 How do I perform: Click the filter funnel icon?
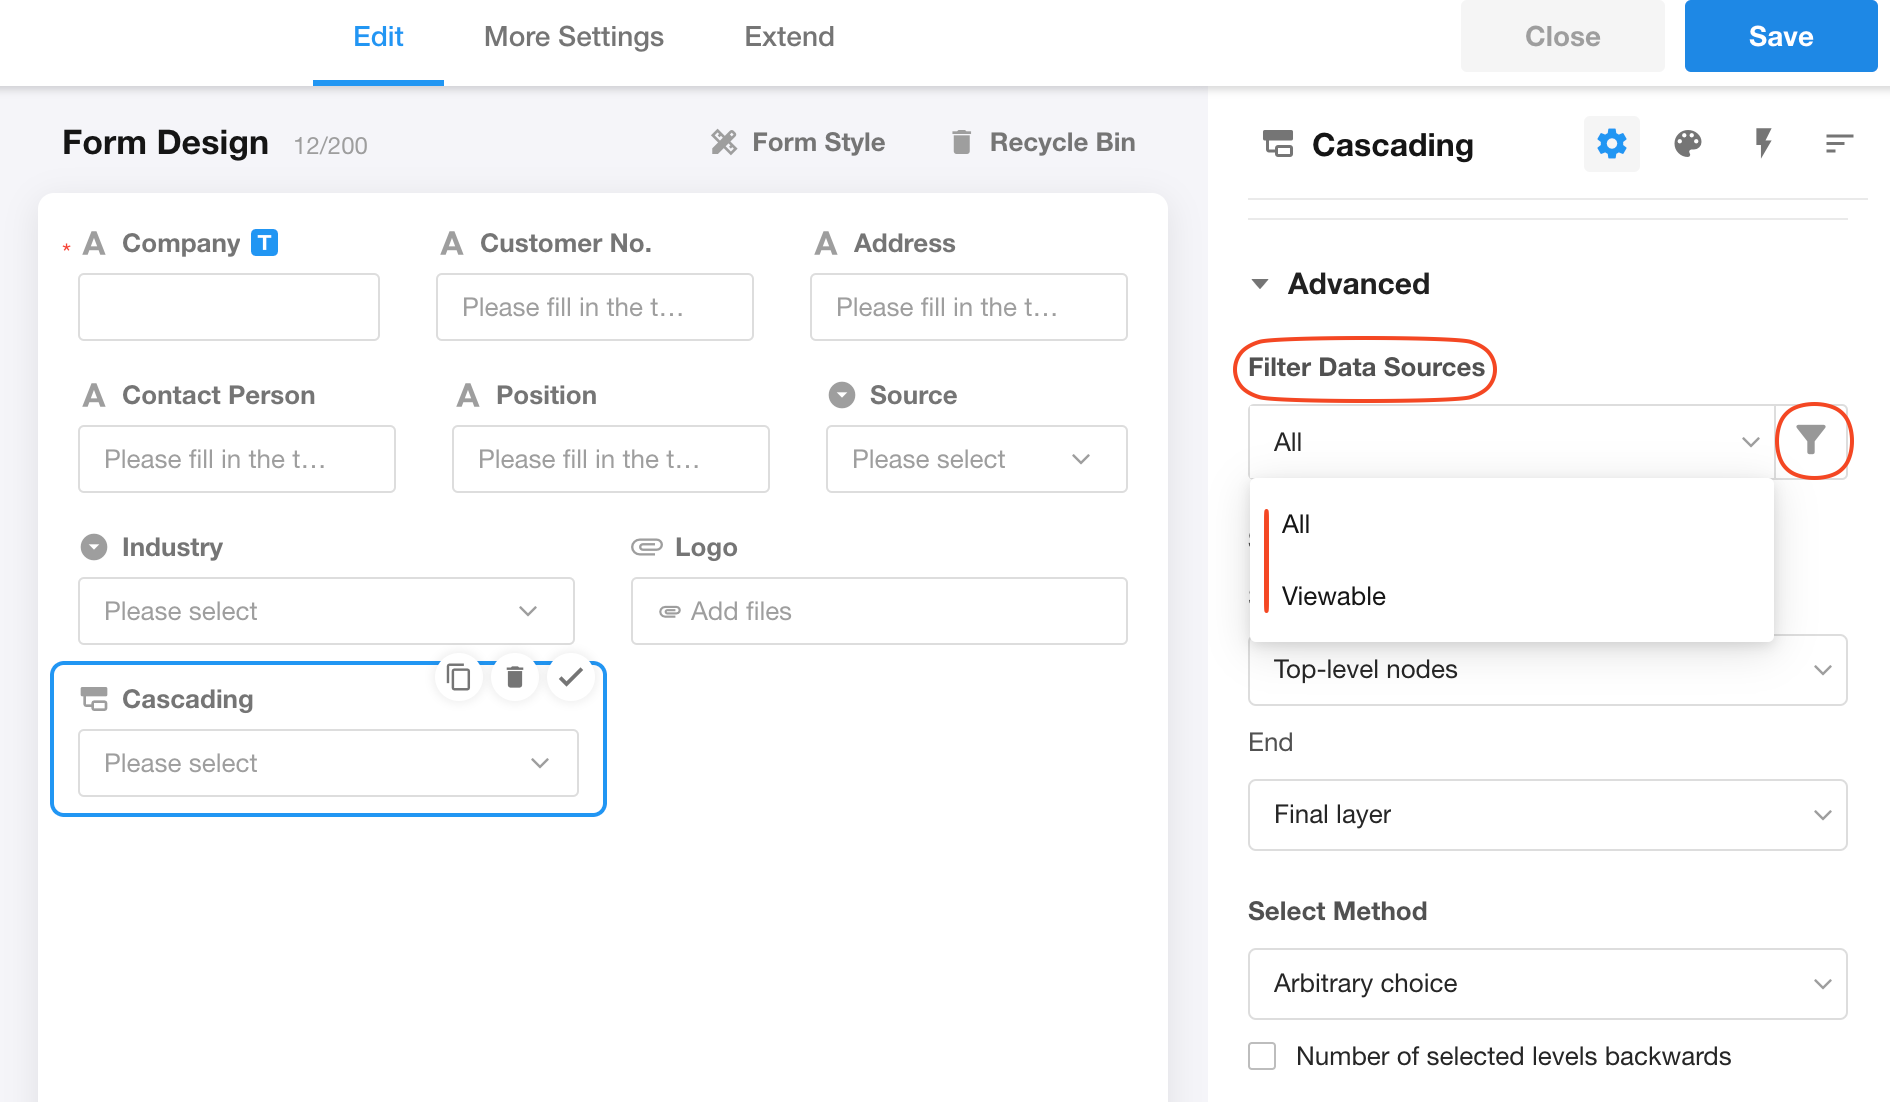pos(1811,440)
